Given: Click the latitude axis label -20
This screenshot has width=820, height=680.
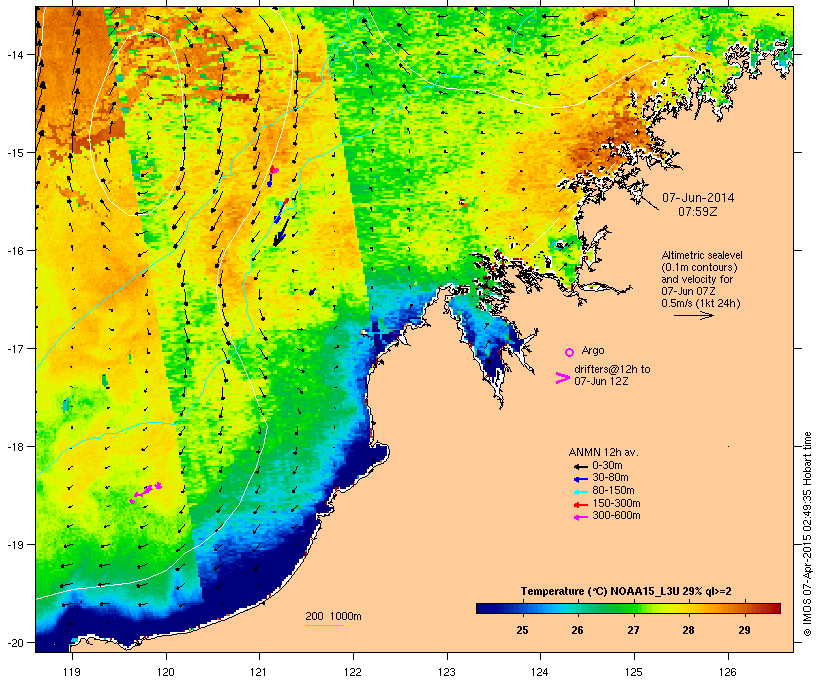Looking at the screenshot, I should tap(14, 643).
